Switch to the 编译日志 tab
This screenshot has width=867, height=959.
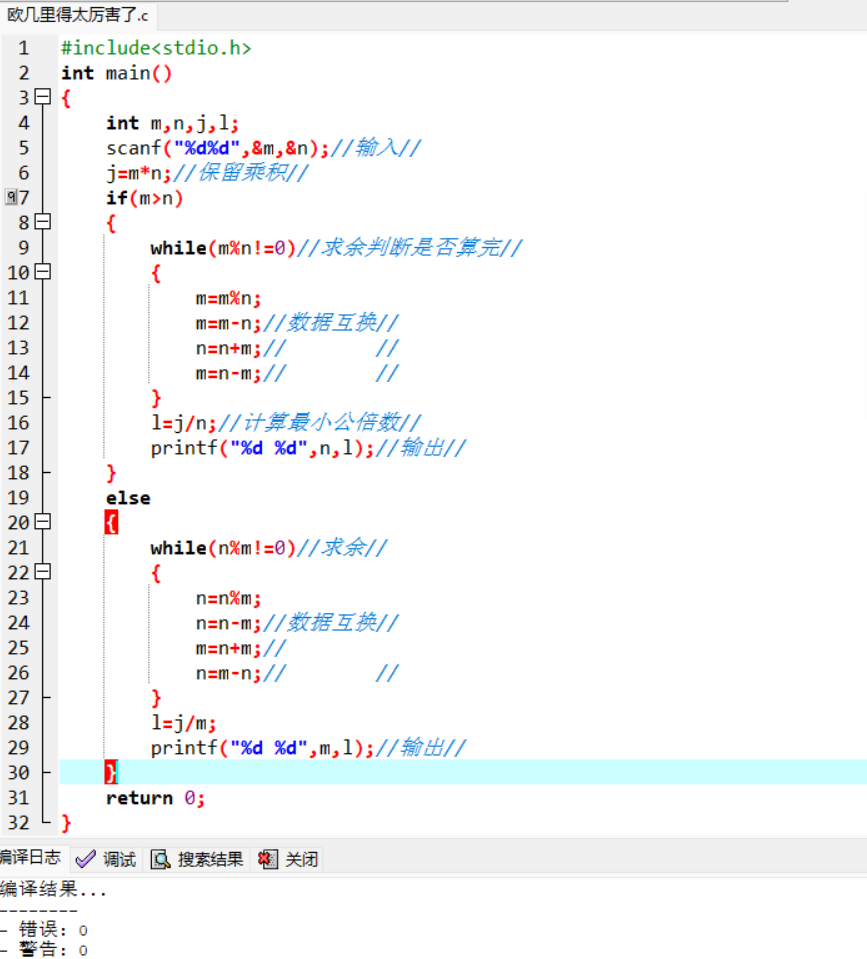click(x=31, y=857)
